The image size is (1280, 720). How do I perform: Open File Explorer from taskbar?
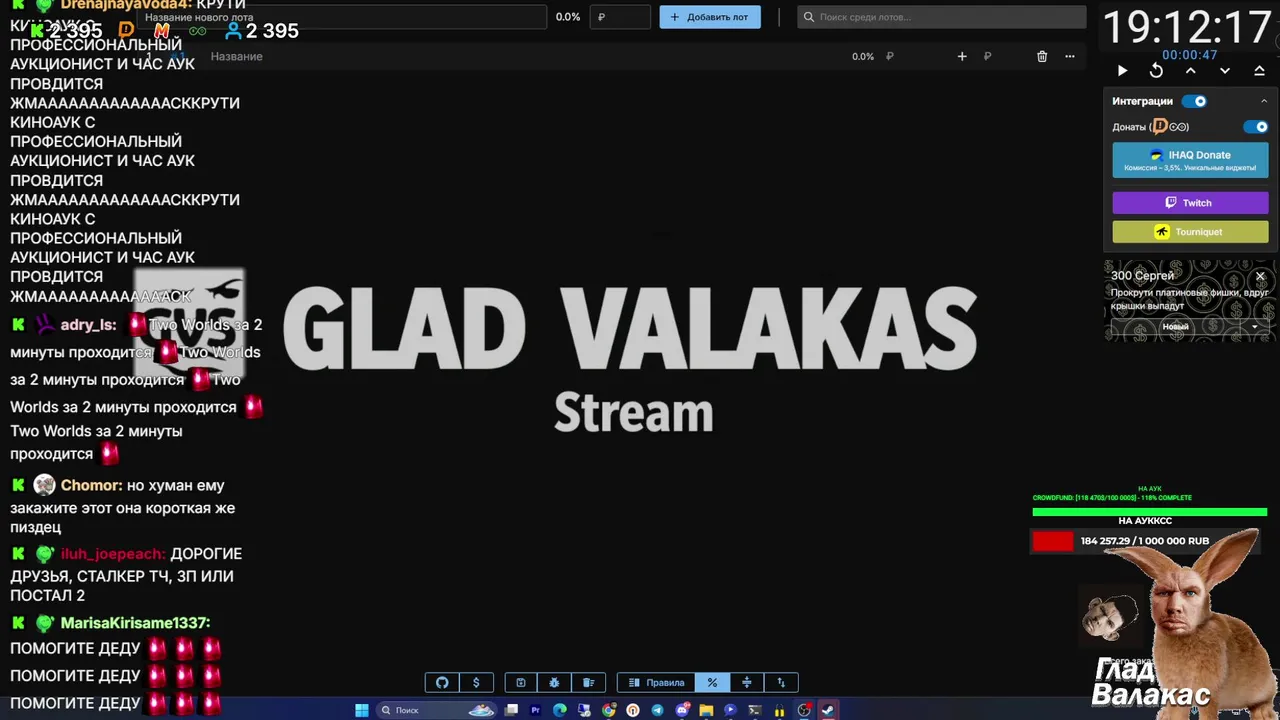(x=706, y=710)
